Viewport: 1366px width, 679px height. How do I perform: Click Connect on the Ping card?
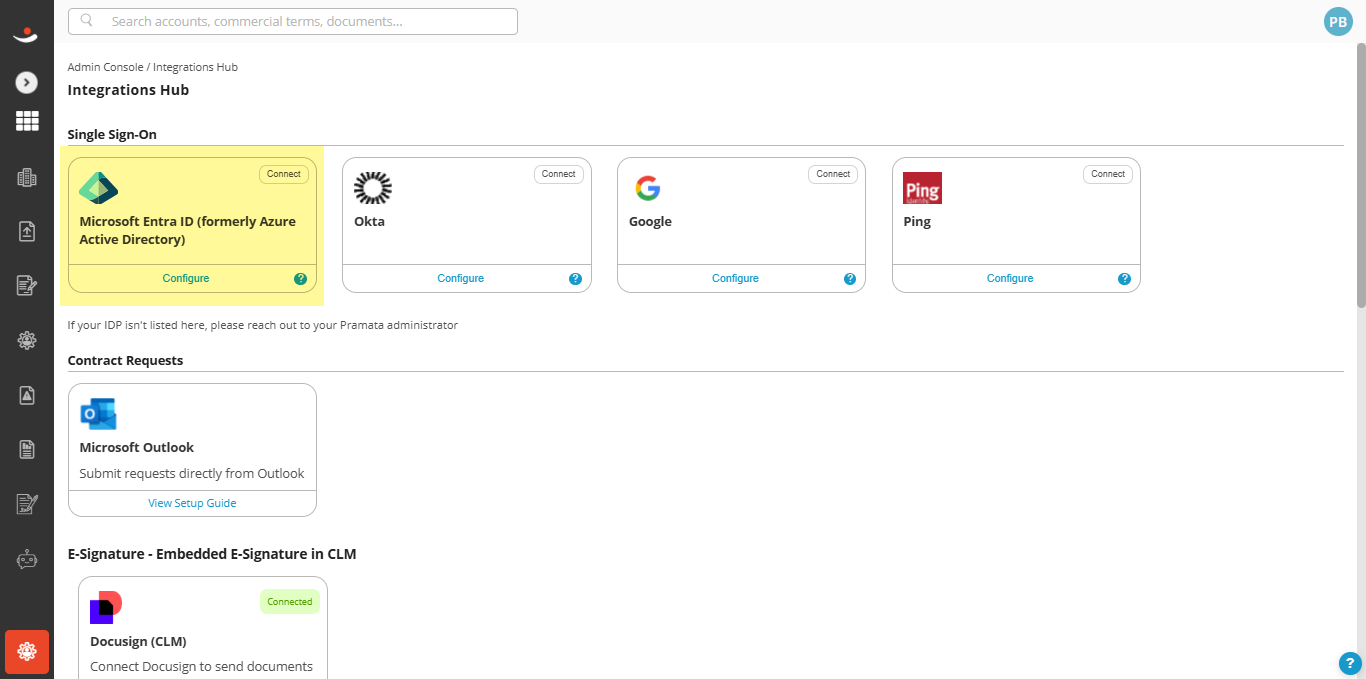click(x=1108, y=174)
